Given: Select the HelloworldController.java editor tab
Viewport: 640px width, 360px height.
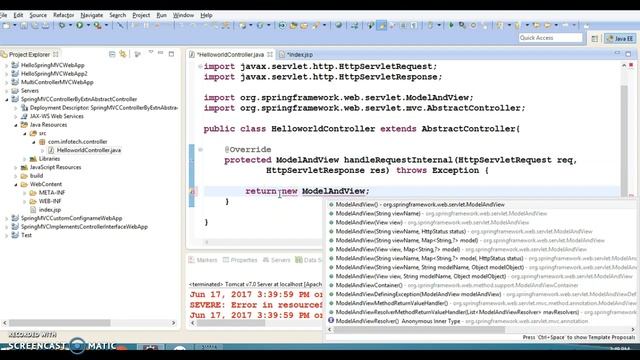Looking at the screenshot, I should point(231,54).
